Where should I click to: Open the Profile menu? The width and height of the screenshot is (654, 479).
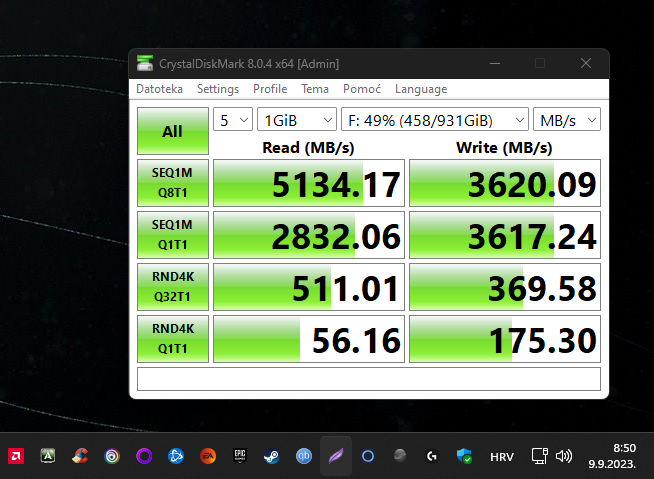(x=270, y=89)
